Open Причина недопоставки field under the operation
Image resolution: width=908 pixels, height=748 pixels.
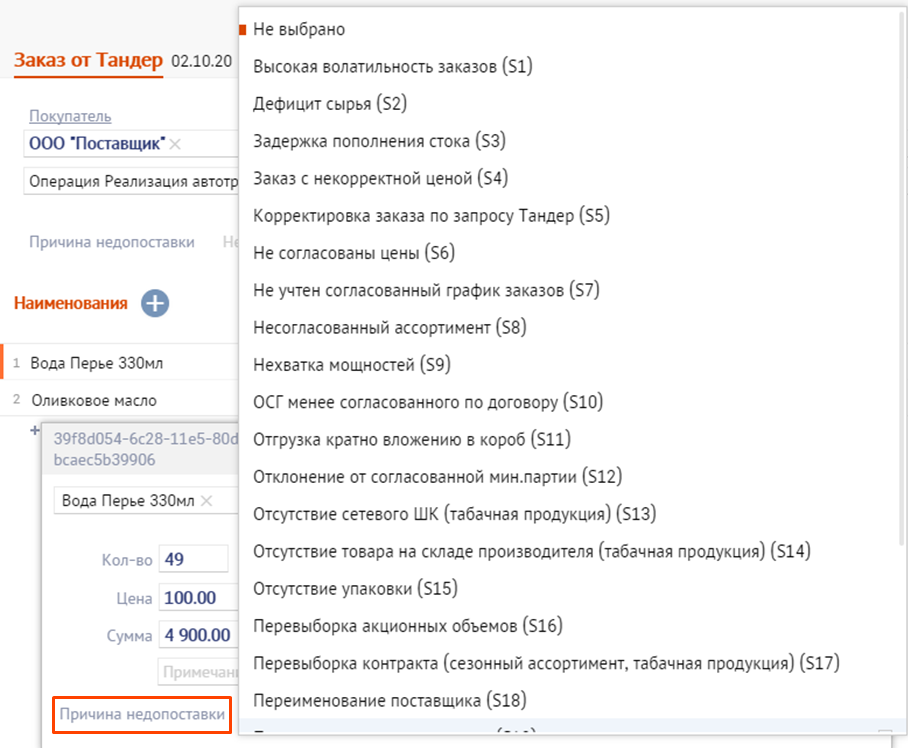112,242
